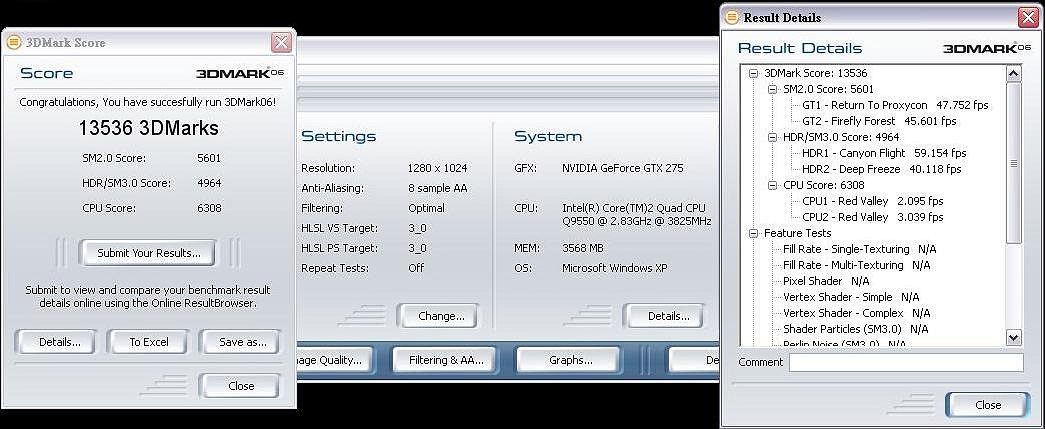The image size is (1045, 429).
Task: Click the HDR/SM3.0 Score value 4964
Action: pos(209,183)
